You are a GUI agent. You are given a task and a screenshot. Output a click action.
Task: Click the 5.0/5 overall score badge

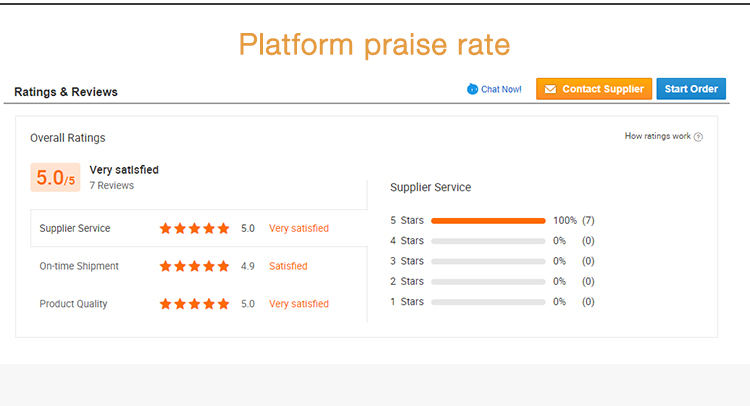pos(55,178)
